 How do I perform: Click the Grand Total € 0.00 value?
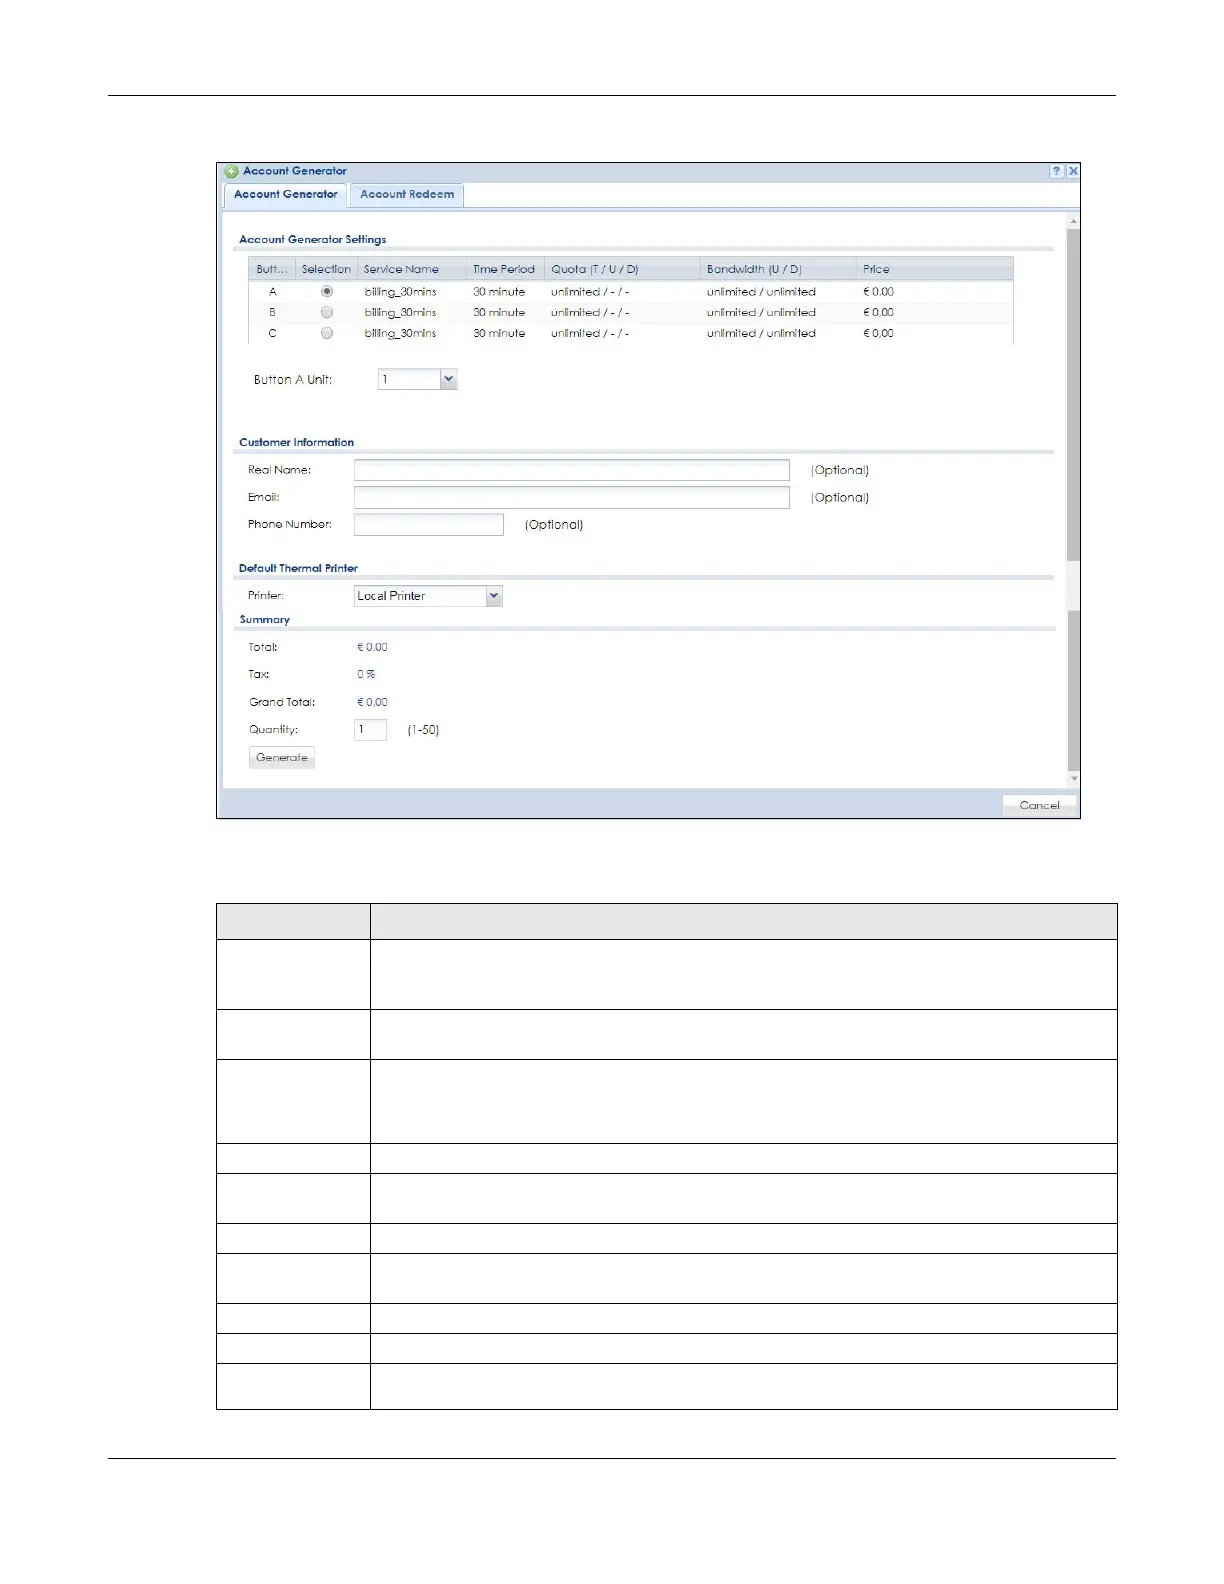tap(372, 703)
